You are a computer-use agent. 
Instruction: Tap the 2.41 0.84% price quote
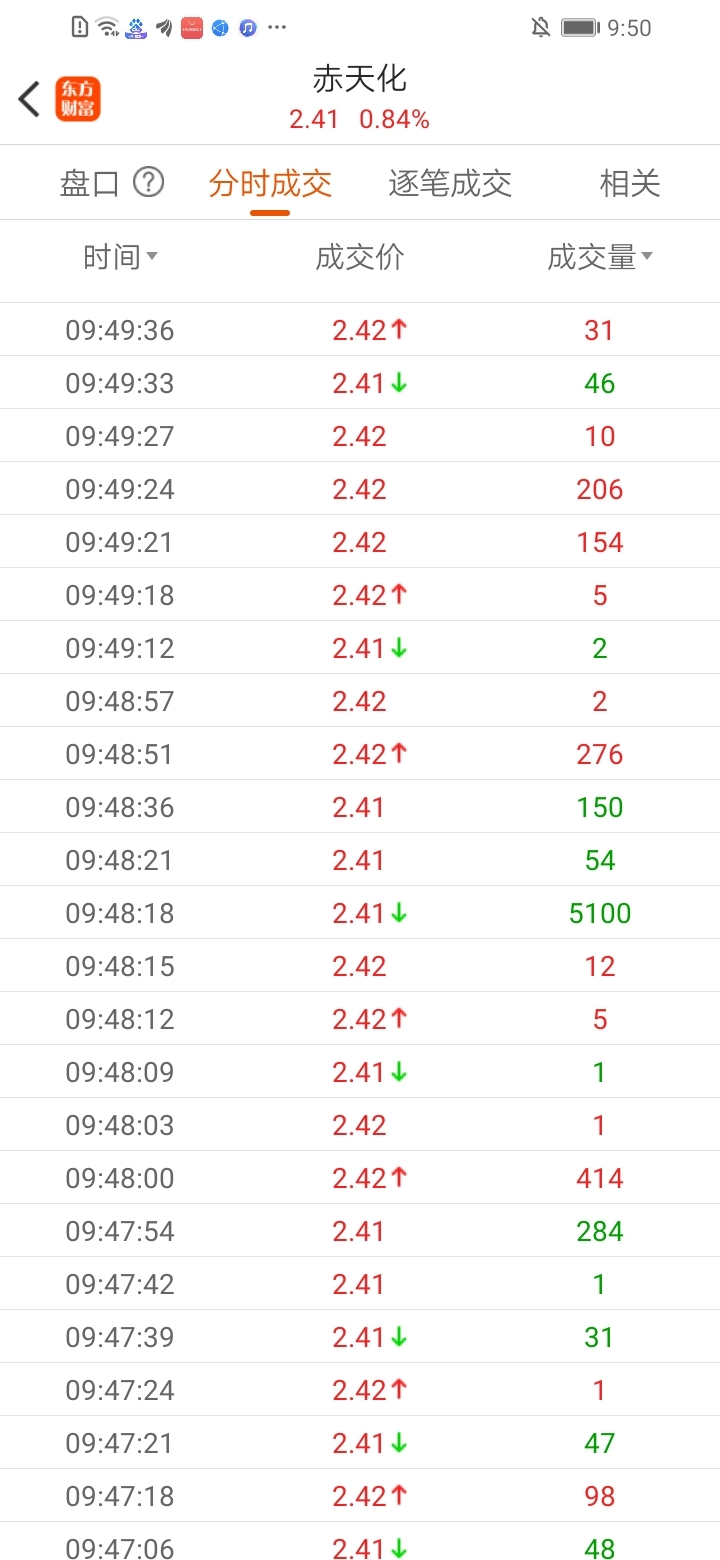click(360, 120)
